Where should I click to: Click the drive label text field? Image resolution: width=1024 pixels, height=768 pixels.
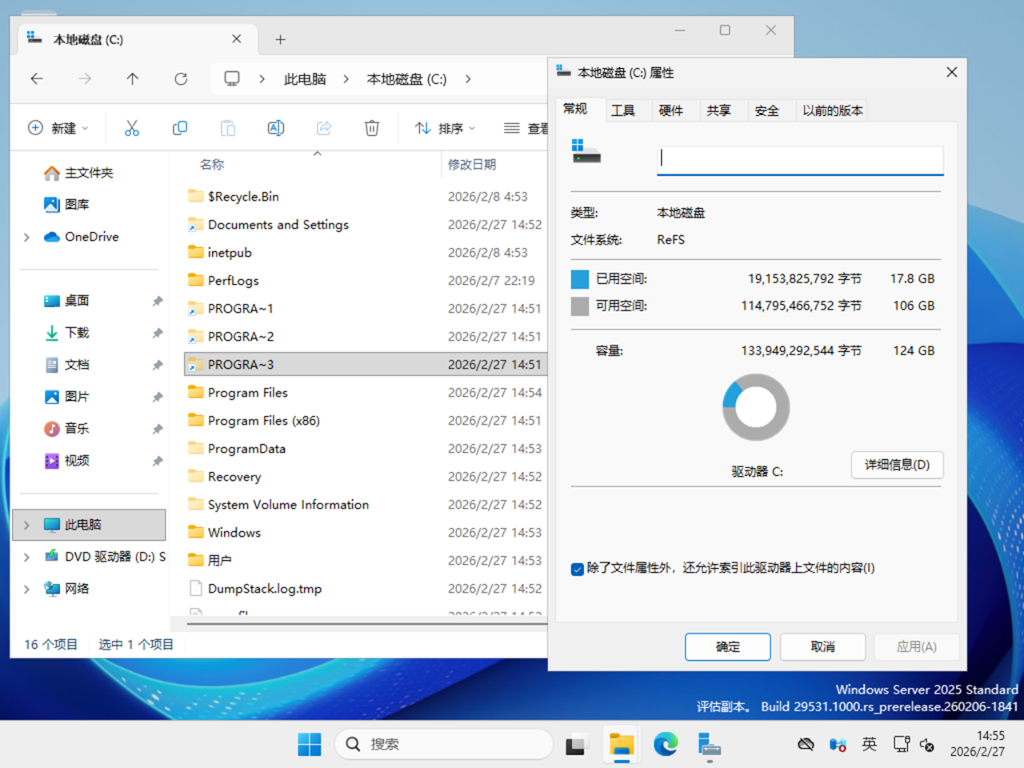[x=800, y=160]
